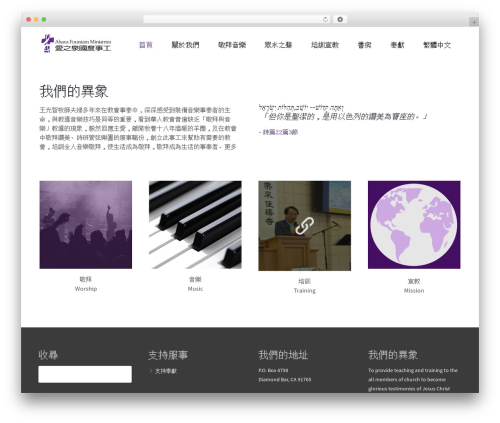Image resolution: width=500 pixels, height=423 pixels.
Task: Open the 奉獻 menu item
Action: 397,45
